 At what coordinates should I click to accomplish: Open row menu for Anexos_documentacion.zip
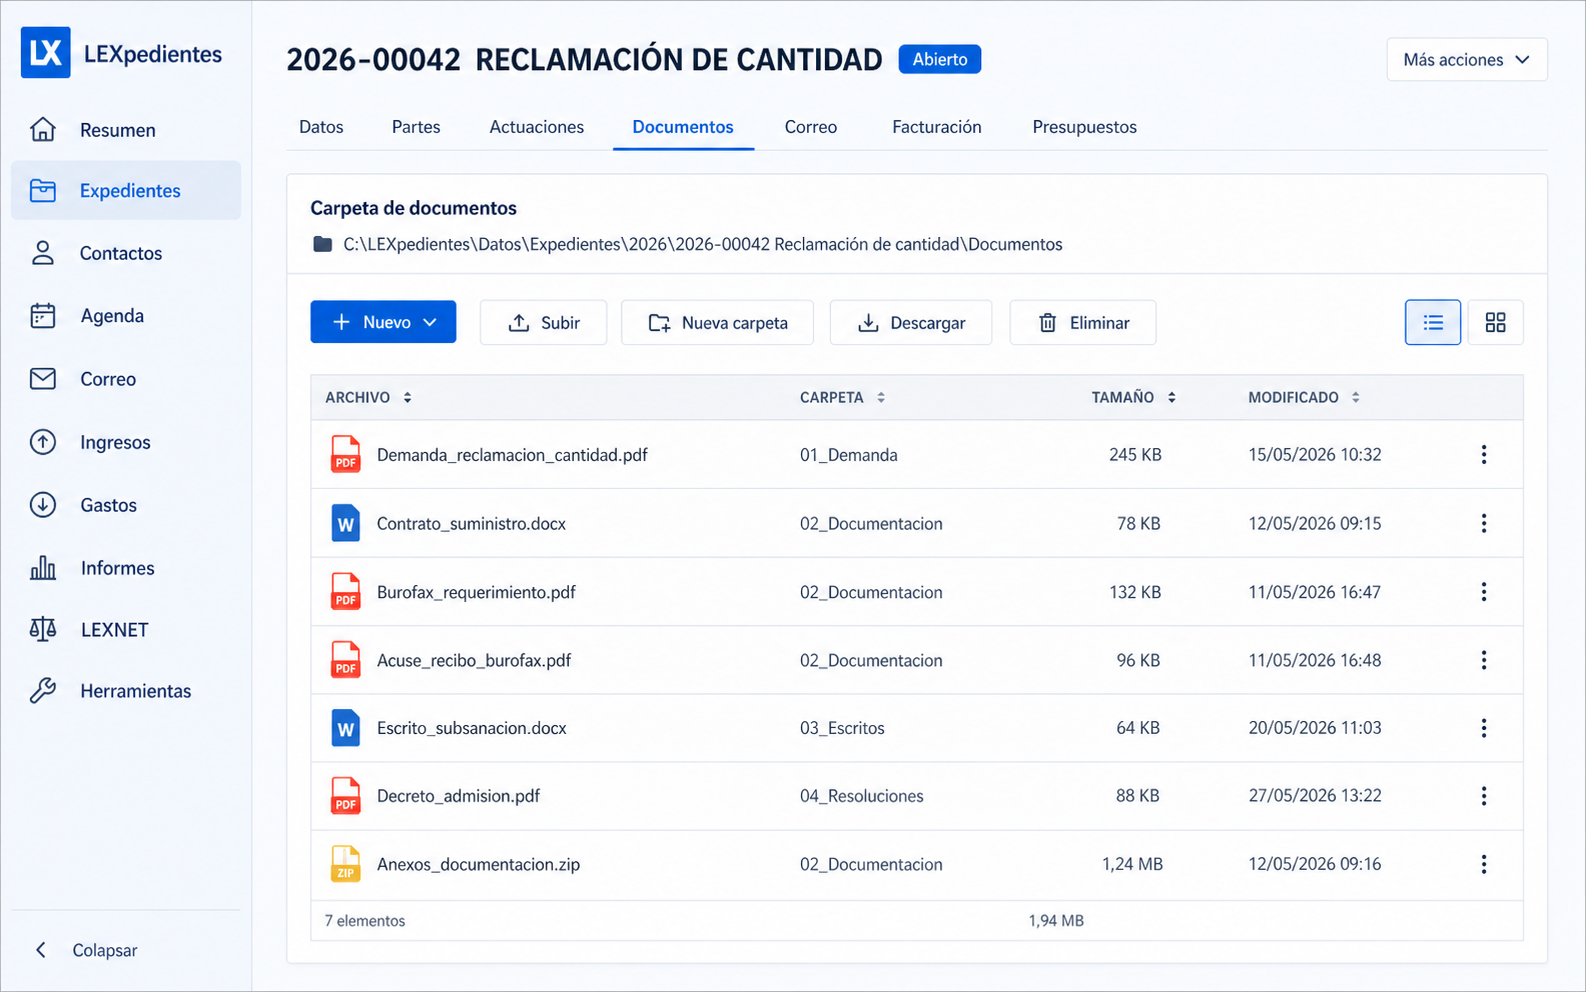coord(1484,864)
